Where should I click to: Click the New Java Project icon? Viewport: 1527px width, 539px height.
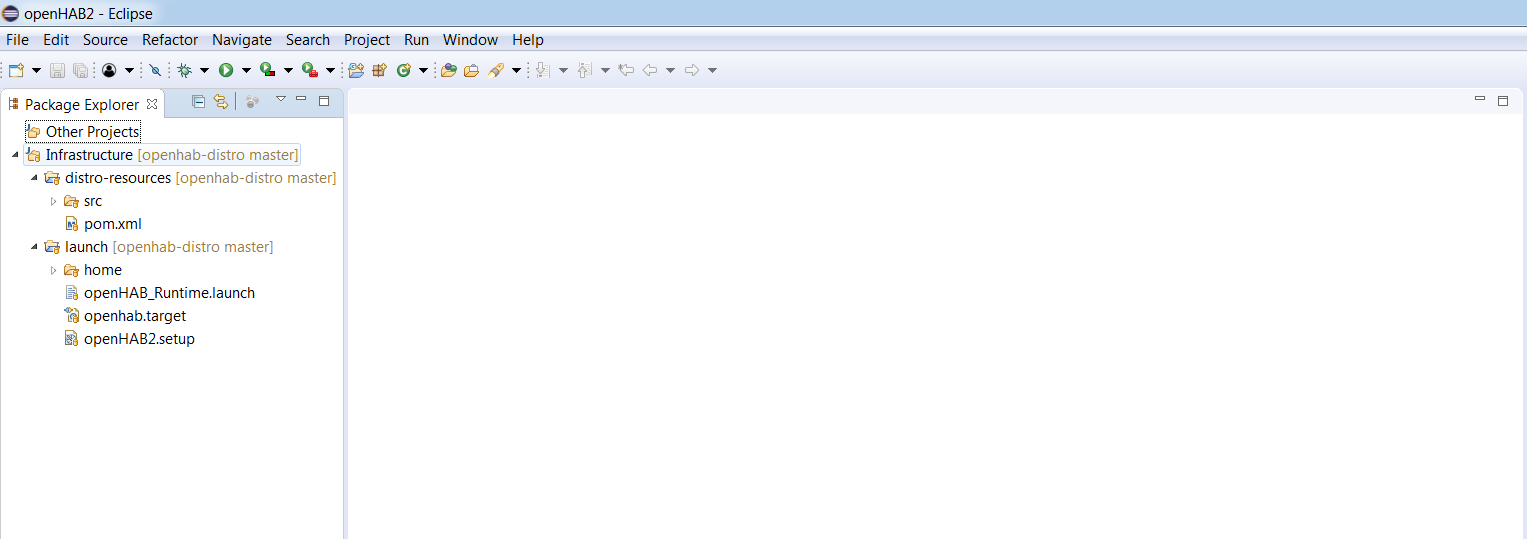pos(356,70)
